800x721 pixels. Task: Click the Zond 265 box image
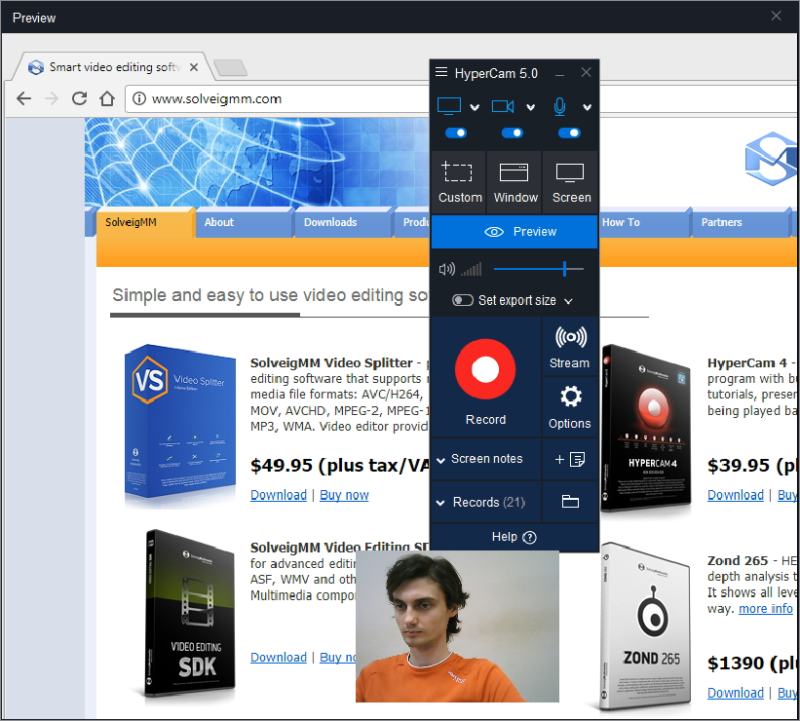click(x=645, y=626)
